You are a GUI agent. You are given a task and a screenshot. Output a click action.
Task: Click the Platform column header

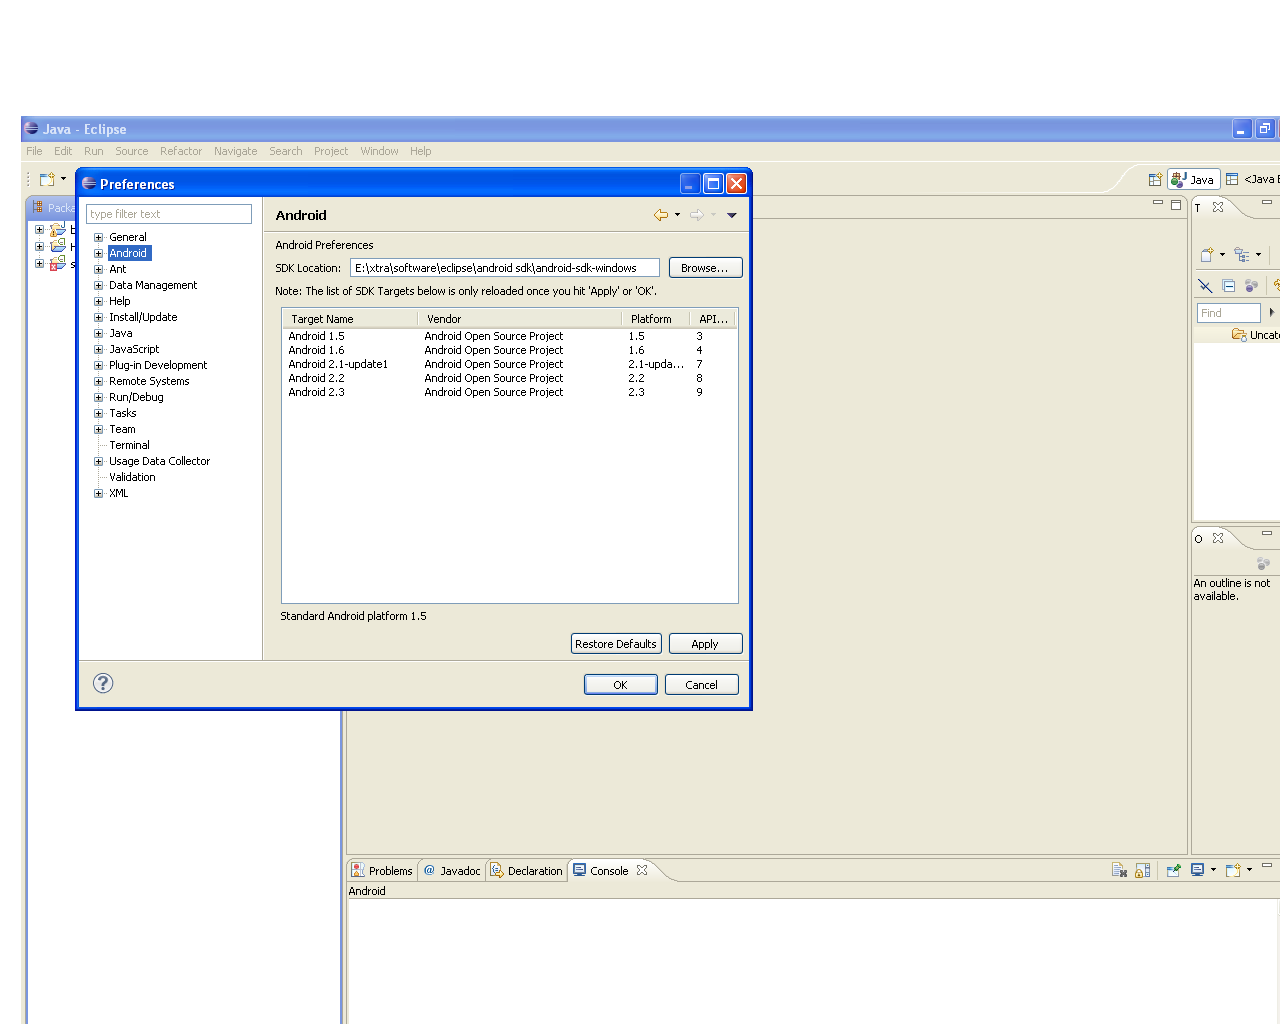(655, 319)
